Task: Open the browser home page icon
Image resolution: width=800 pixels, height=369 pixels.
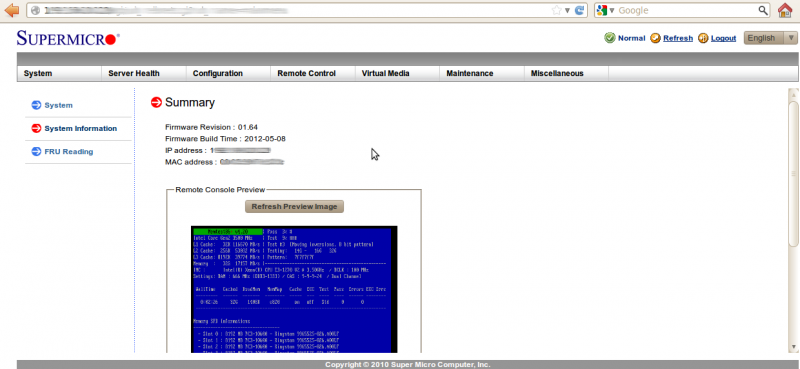Action: tap(786, 10)
